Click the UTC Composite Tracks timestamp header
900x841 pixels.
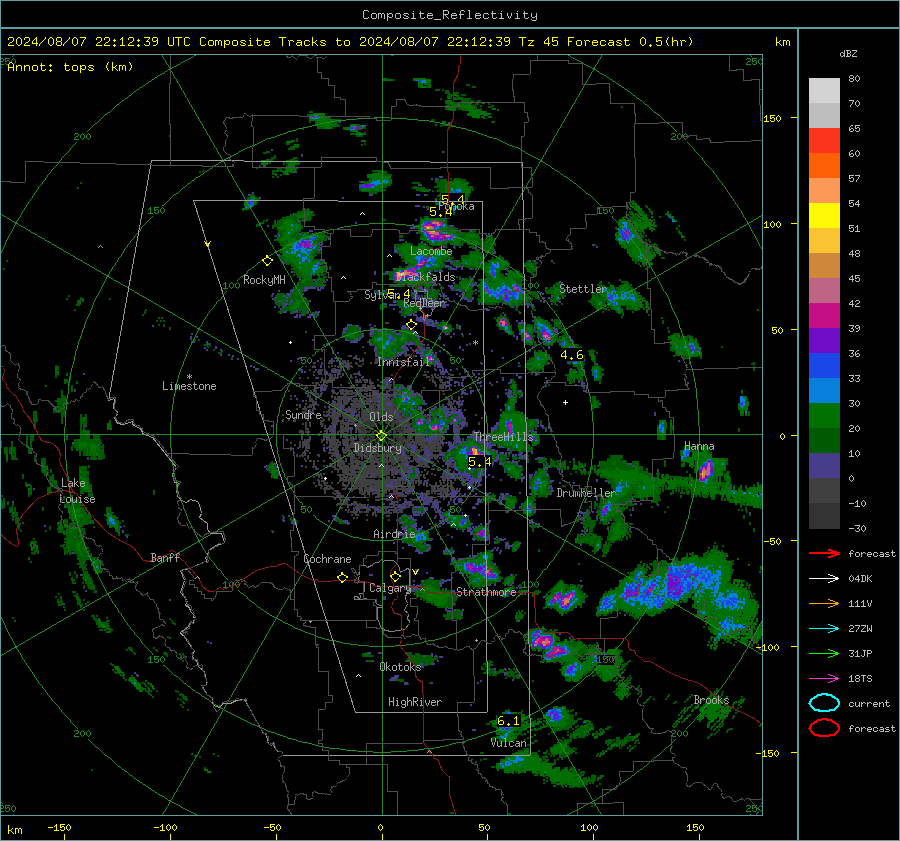350,42
